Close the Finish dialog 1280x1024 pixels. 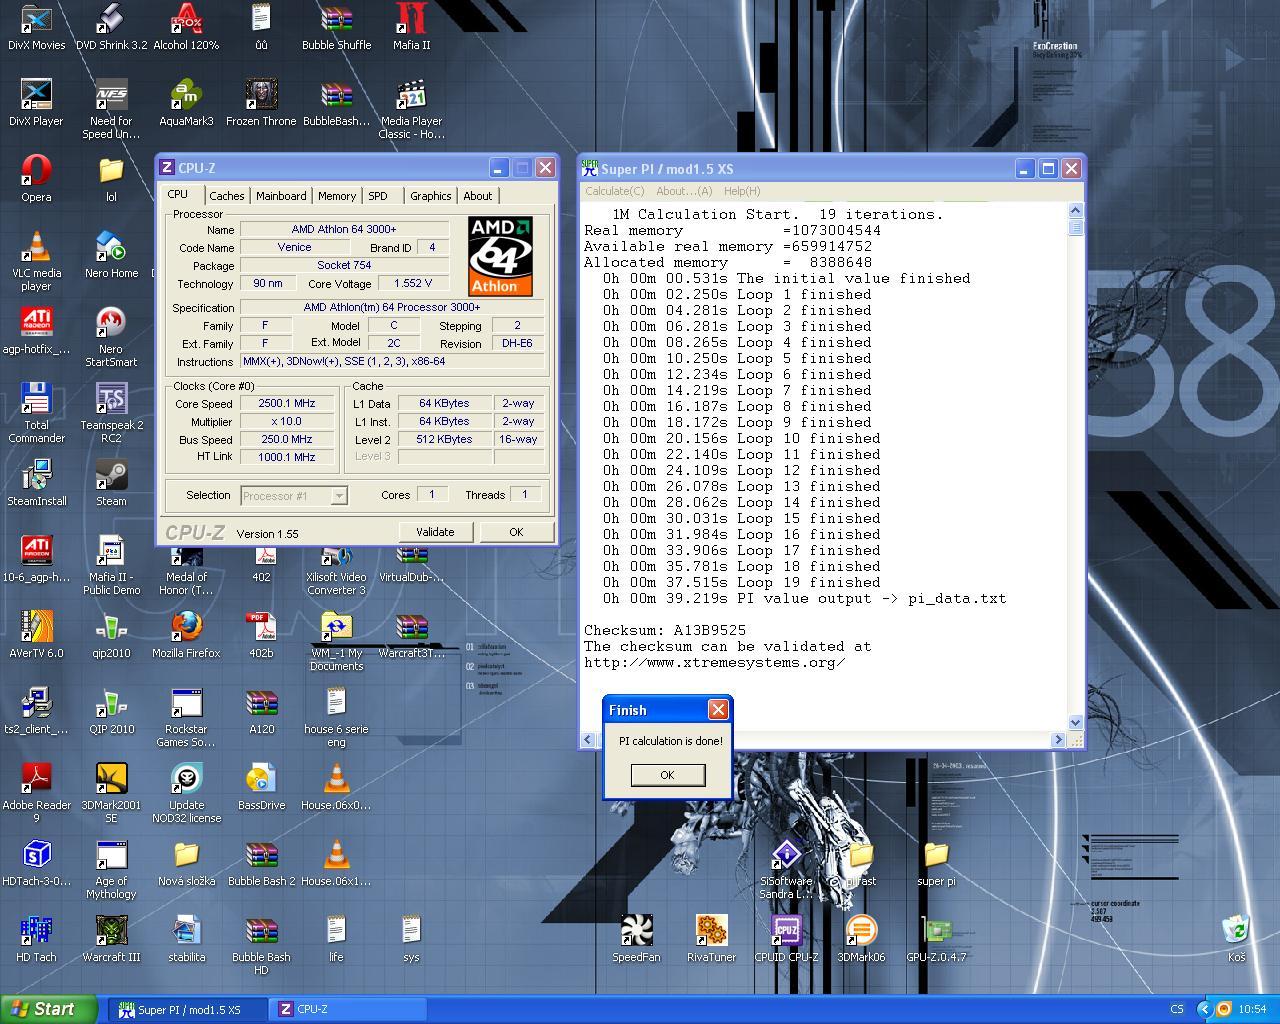pos(718,710)
